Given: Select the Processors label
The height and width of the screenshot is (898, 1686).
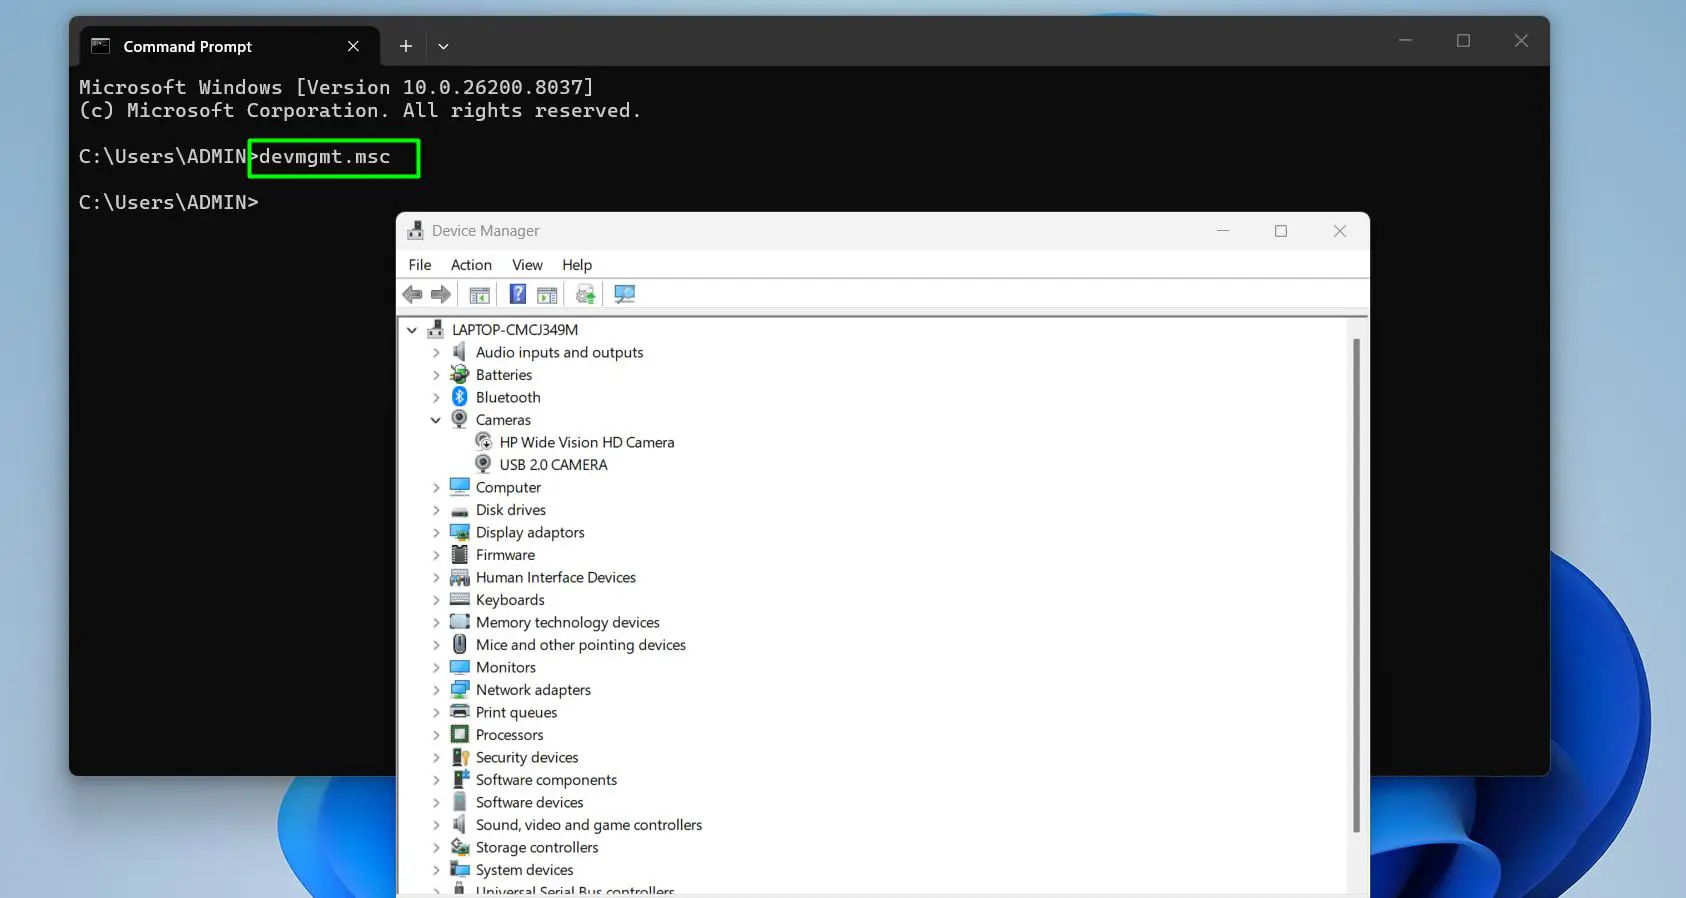Looking at the screenshot, I should pyautogui.click(x=509, y=735).
